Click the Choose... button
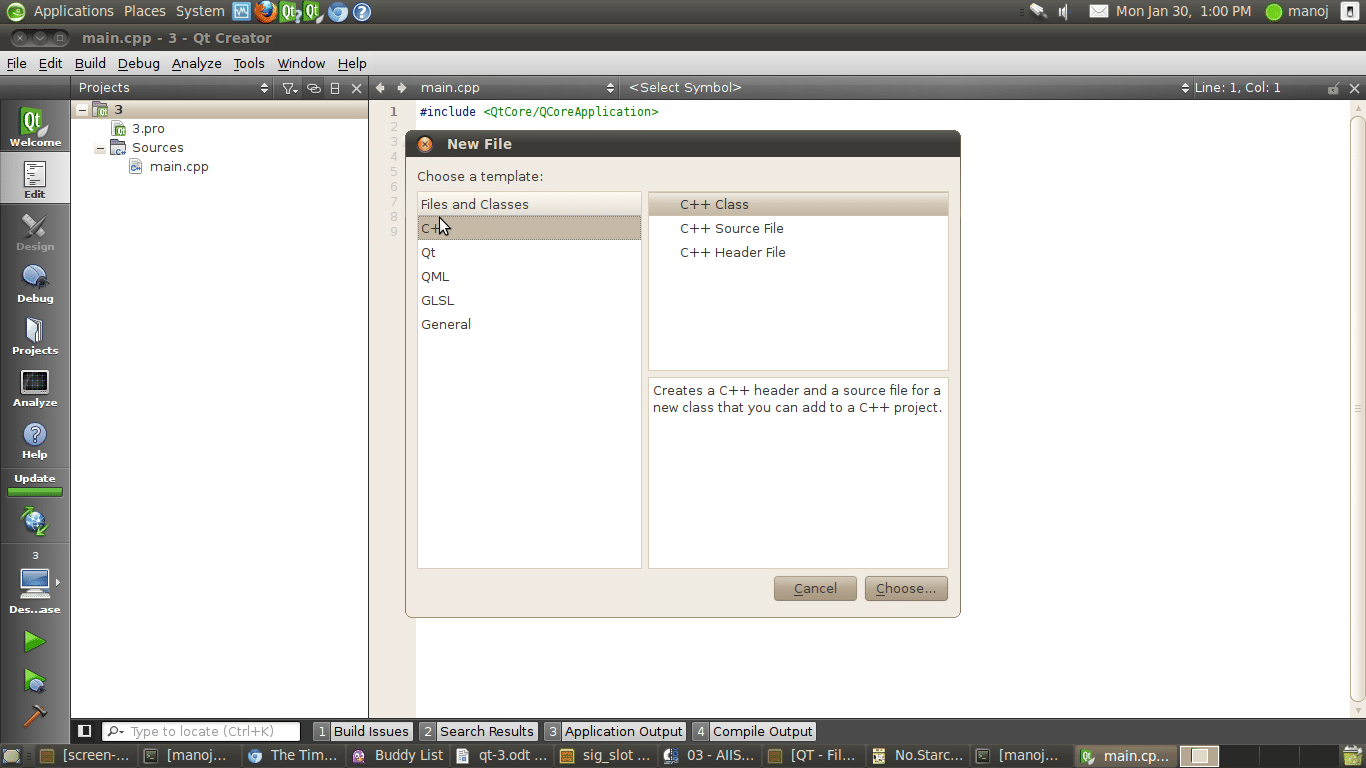 pyautogui.click(x=906, y=589)
